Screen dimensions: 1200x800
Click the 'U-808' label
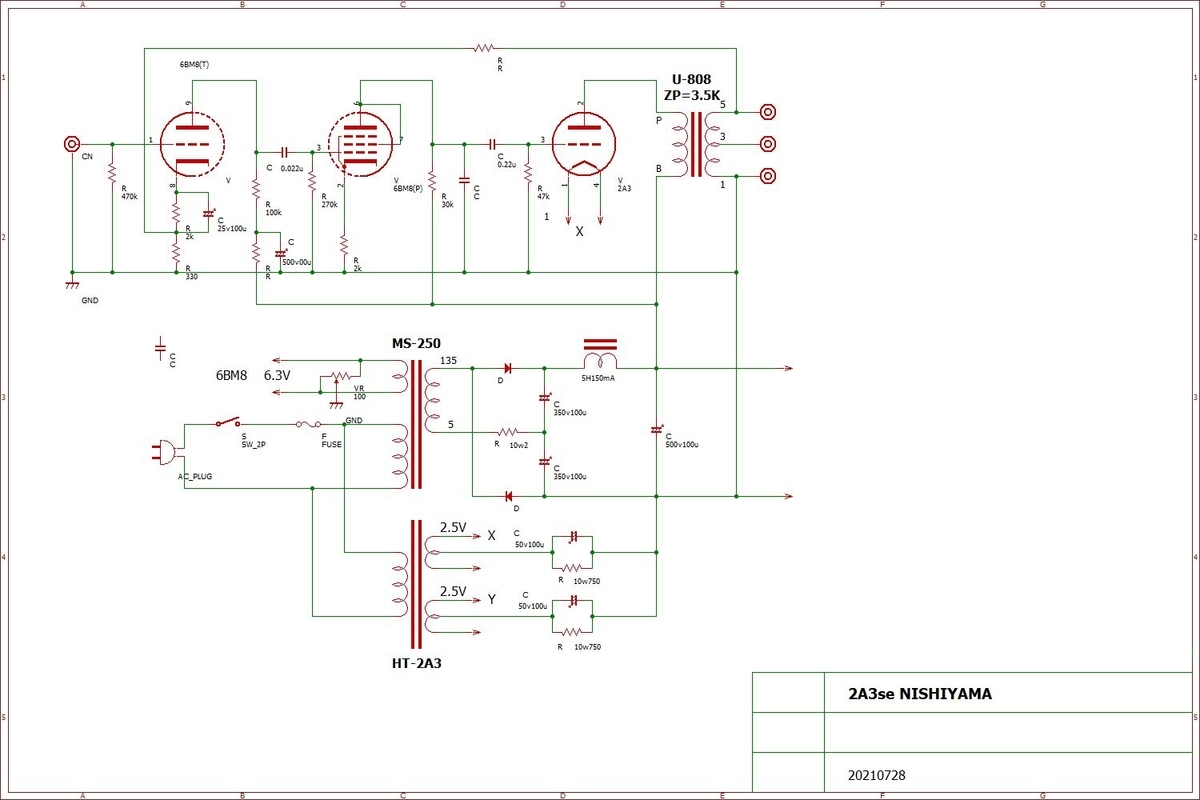pos(691,79)
